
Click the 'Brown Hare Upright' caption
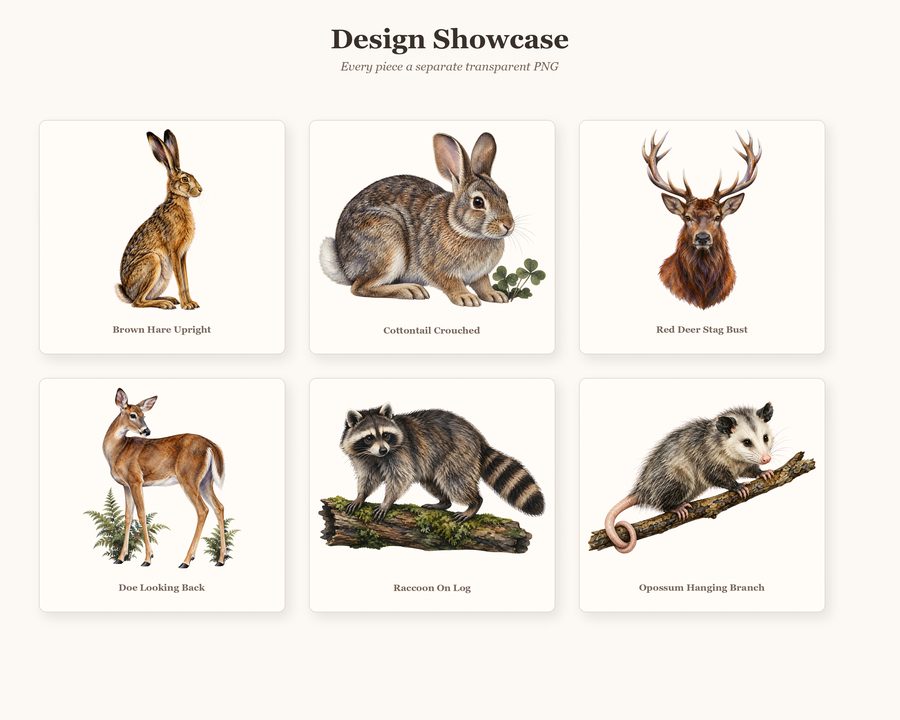(x=162, y=330)
